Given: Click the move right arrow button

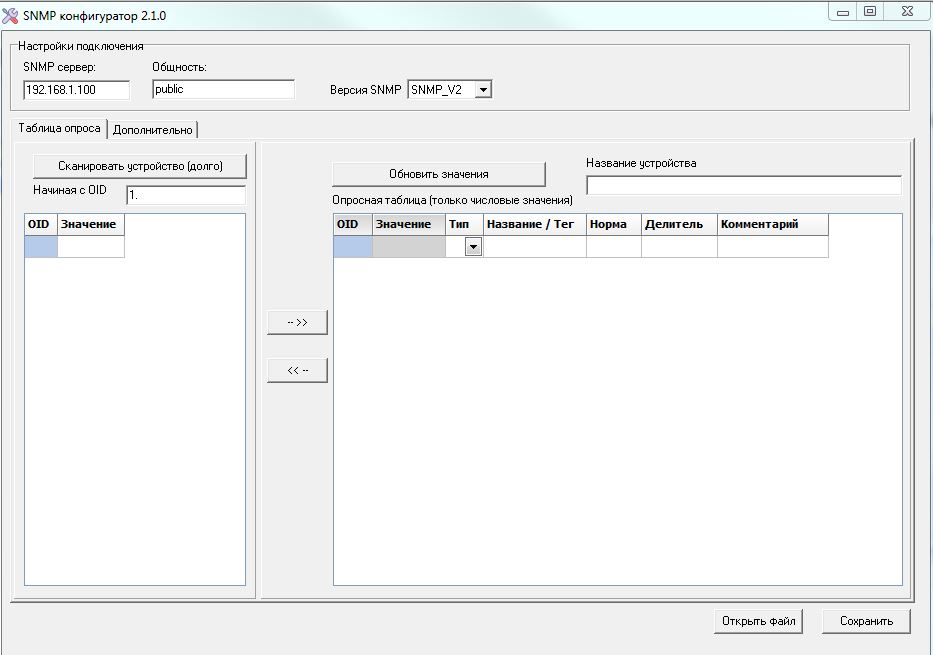Looking at the screenshot, I should pos(297,322).
